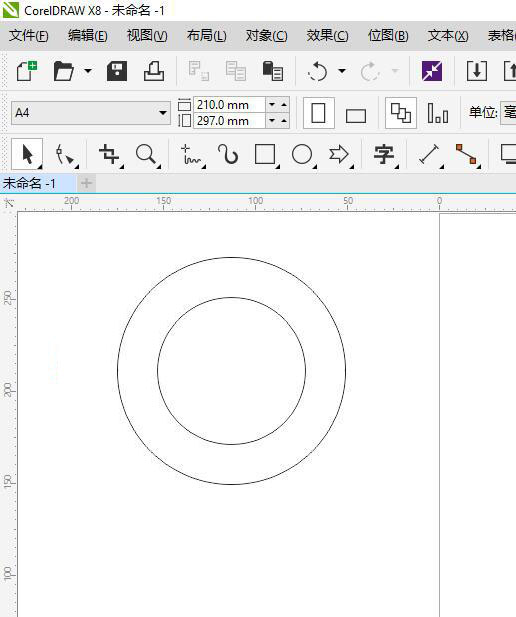Import a file with the down-arrow icon
The width and height of the screenshot is (516, 617).
coord(476,71)
